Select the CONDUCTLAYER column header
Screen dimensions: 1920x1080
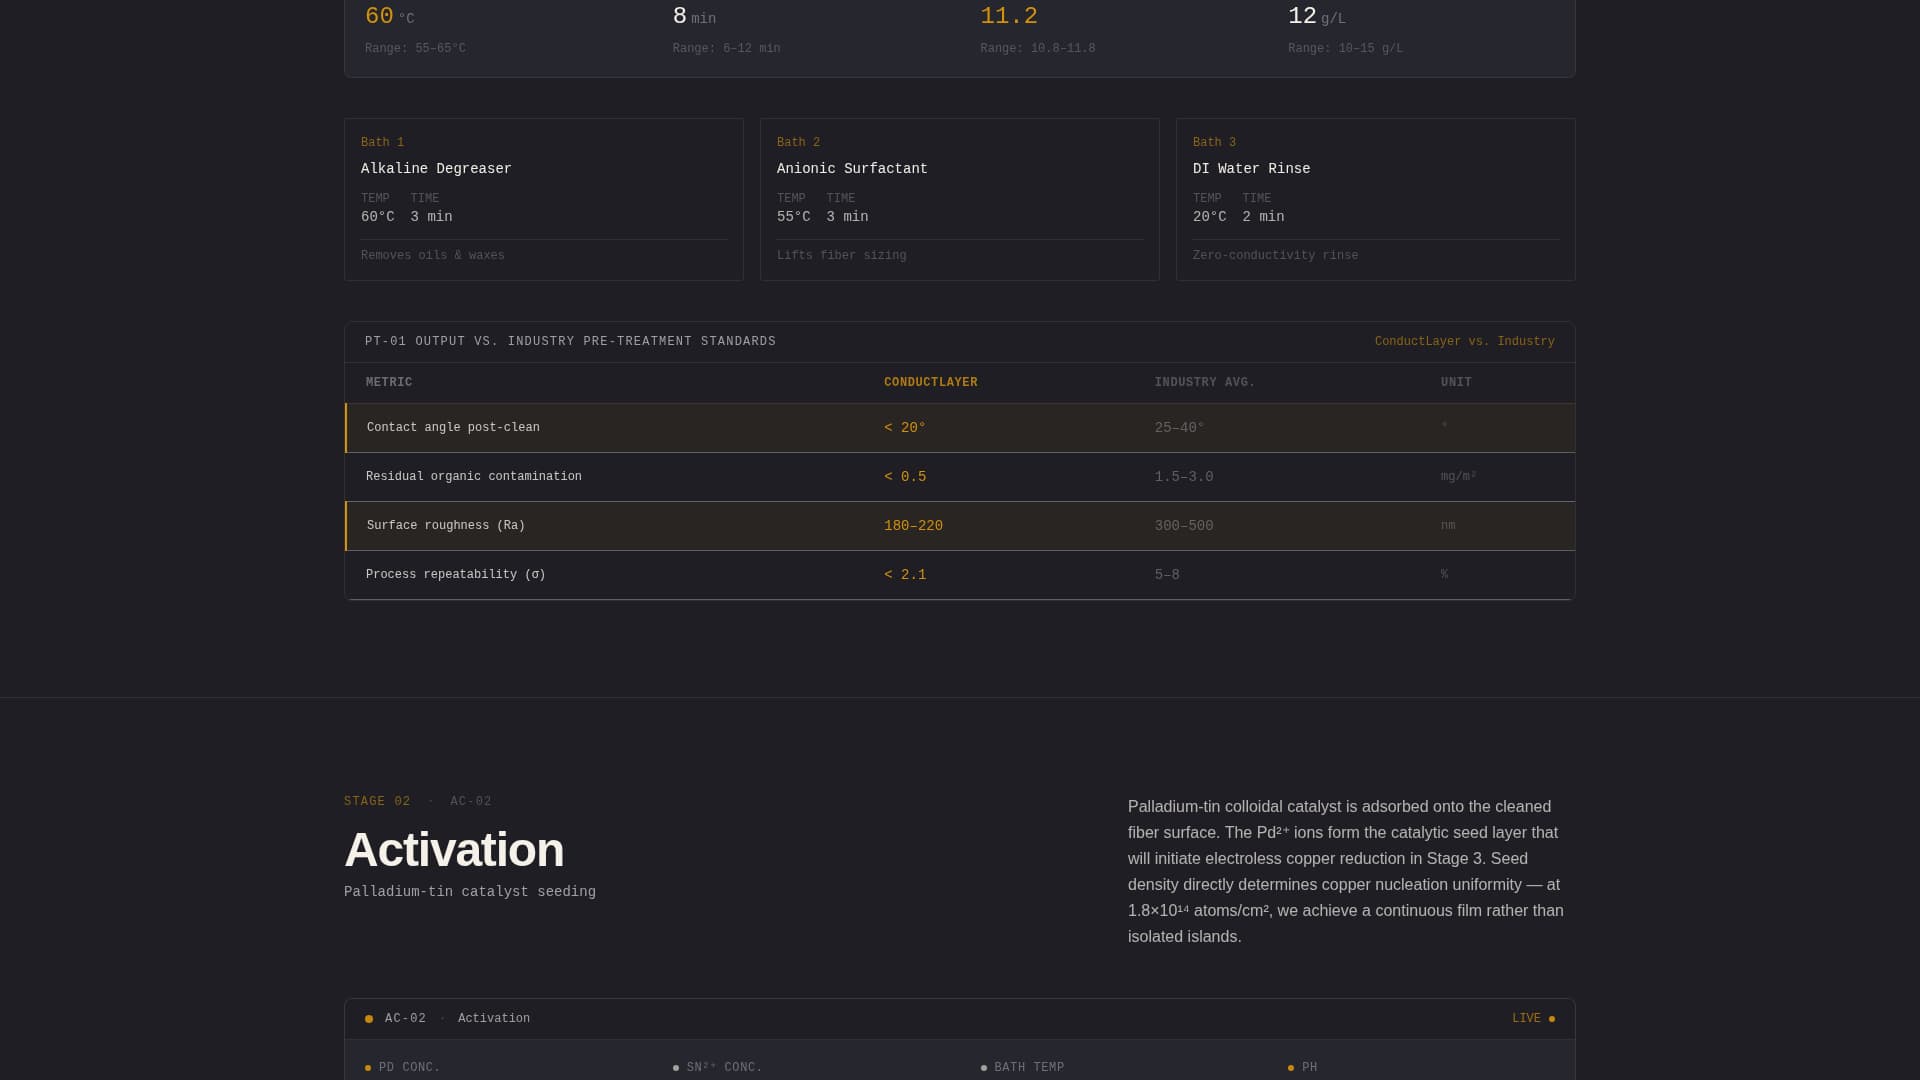point(930,382)
